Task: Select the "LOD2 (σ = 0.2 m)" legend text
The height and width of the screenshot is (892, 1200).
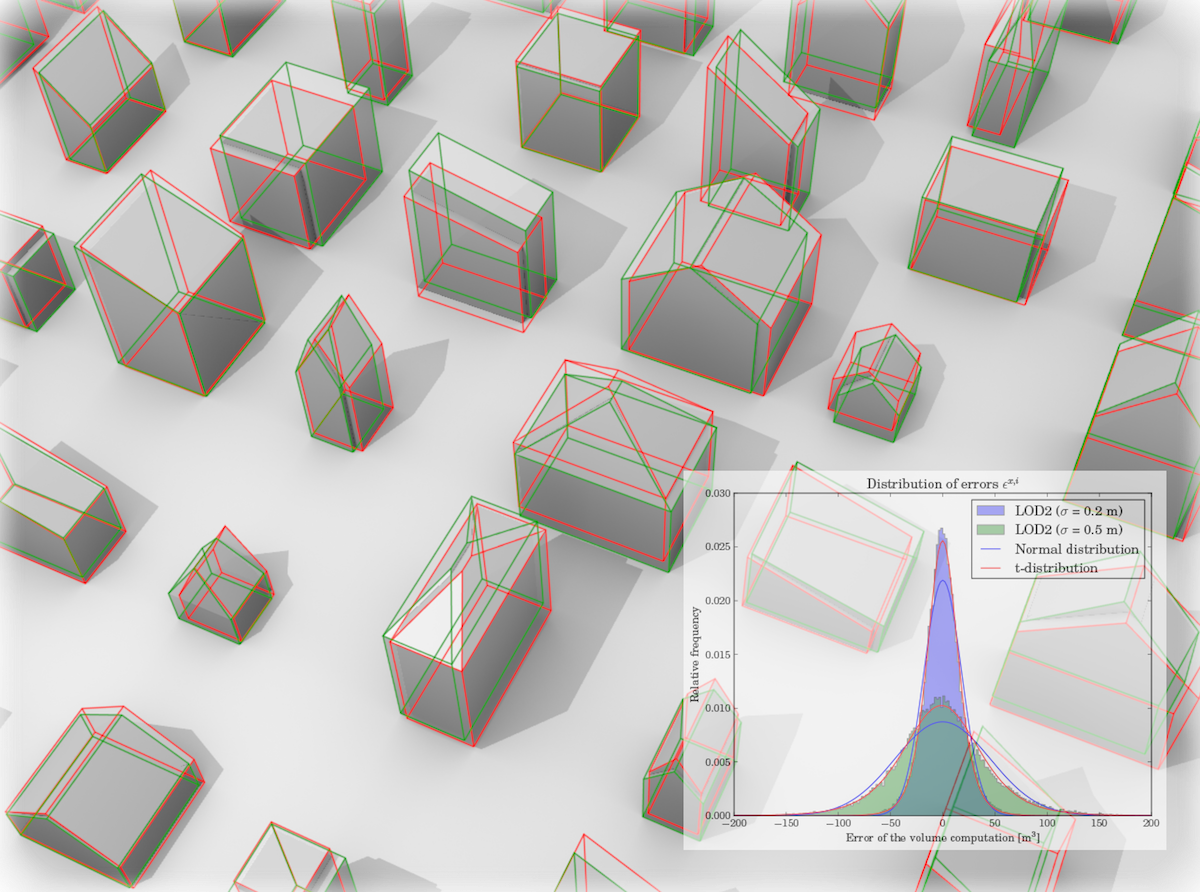Action: pos(1076,509)
